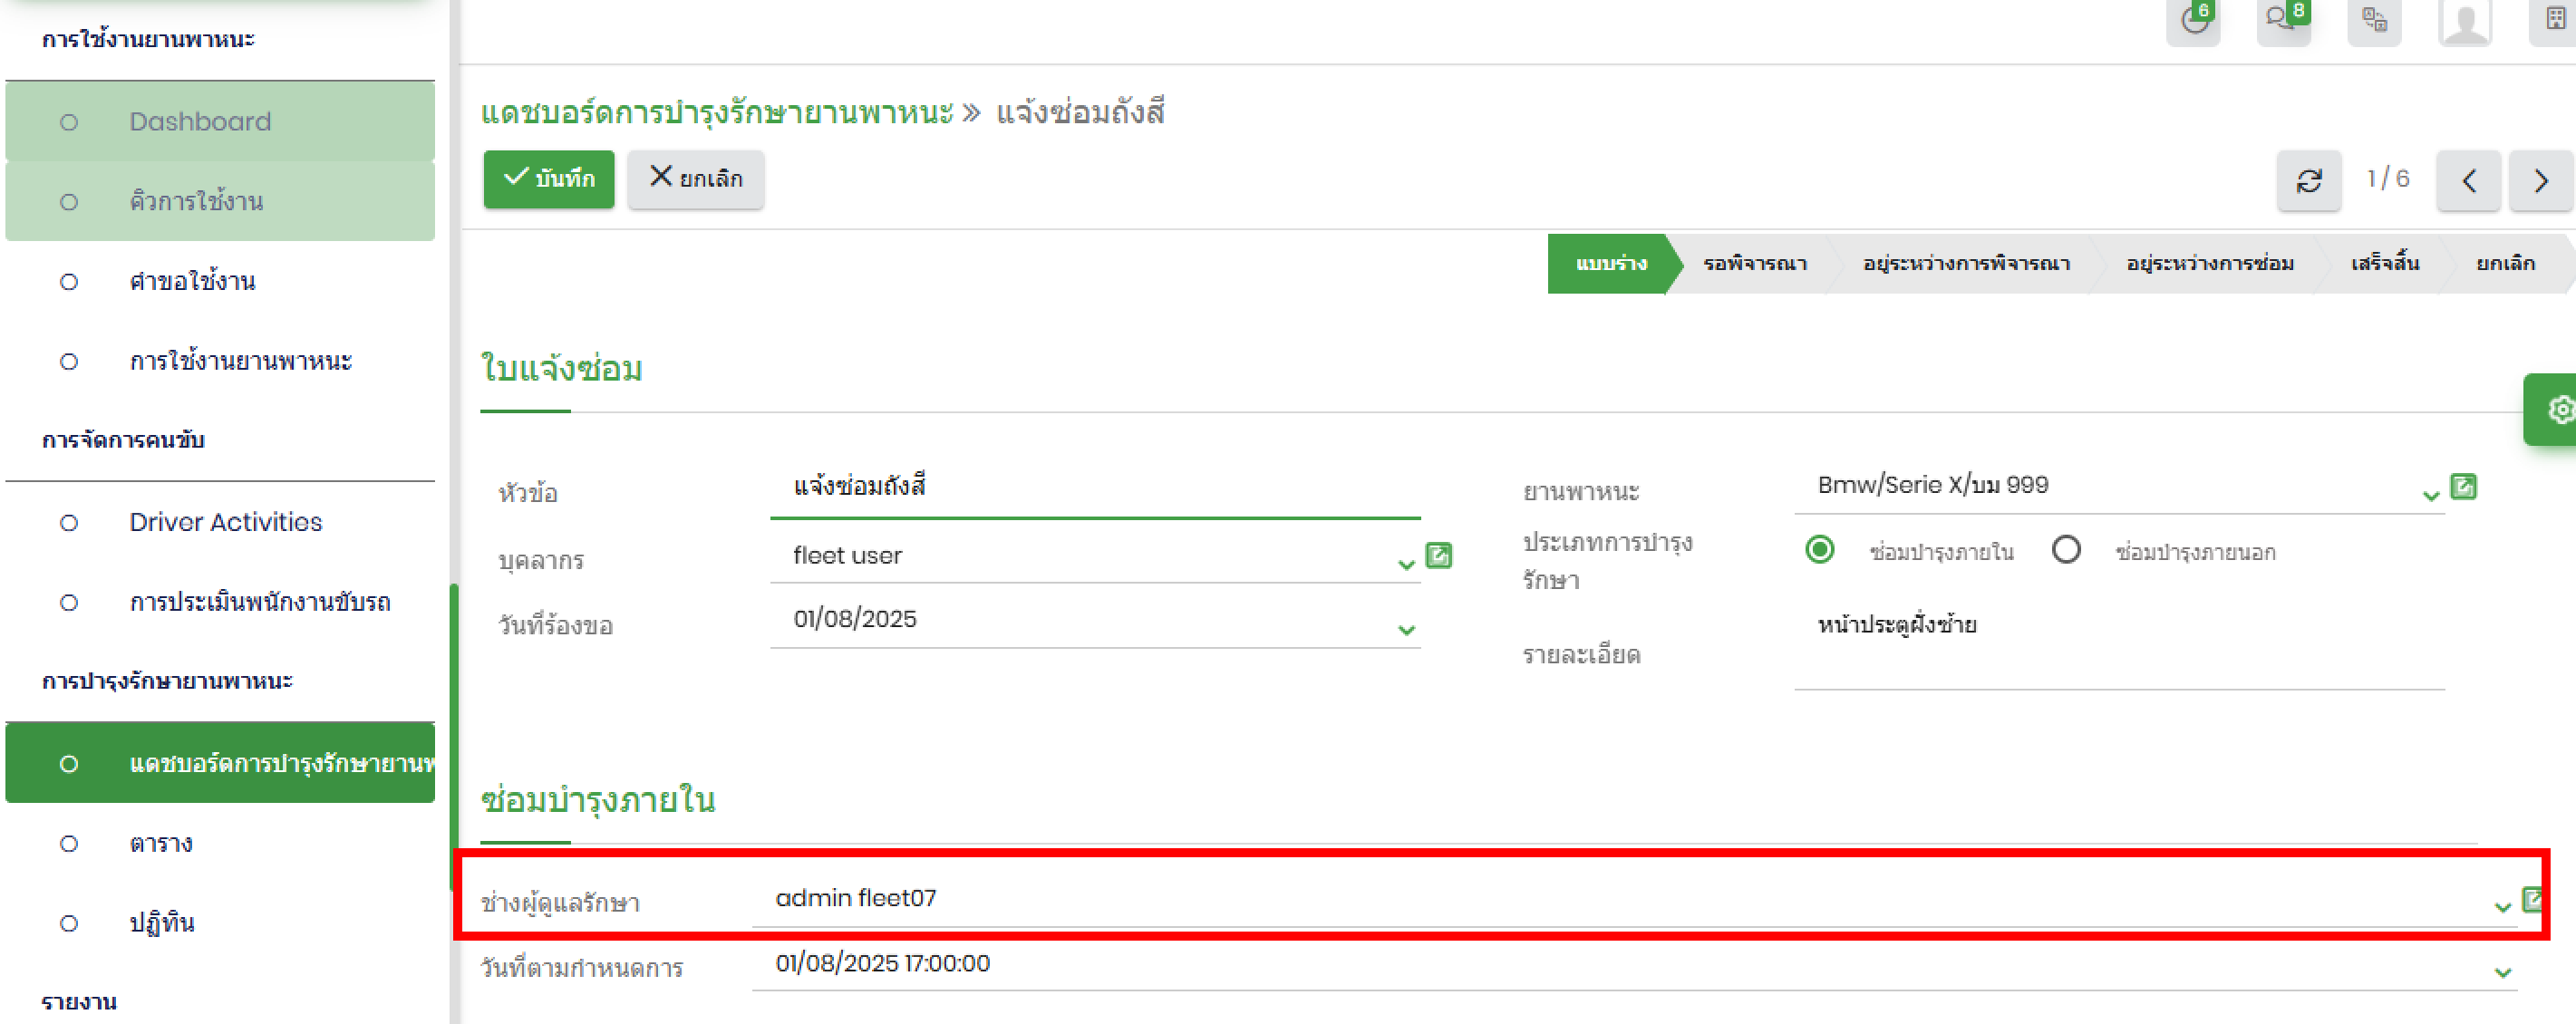Open the chat messages icon
Screen dimensions: 2576x1024
pyautogui.click(x=2282, y=21)
